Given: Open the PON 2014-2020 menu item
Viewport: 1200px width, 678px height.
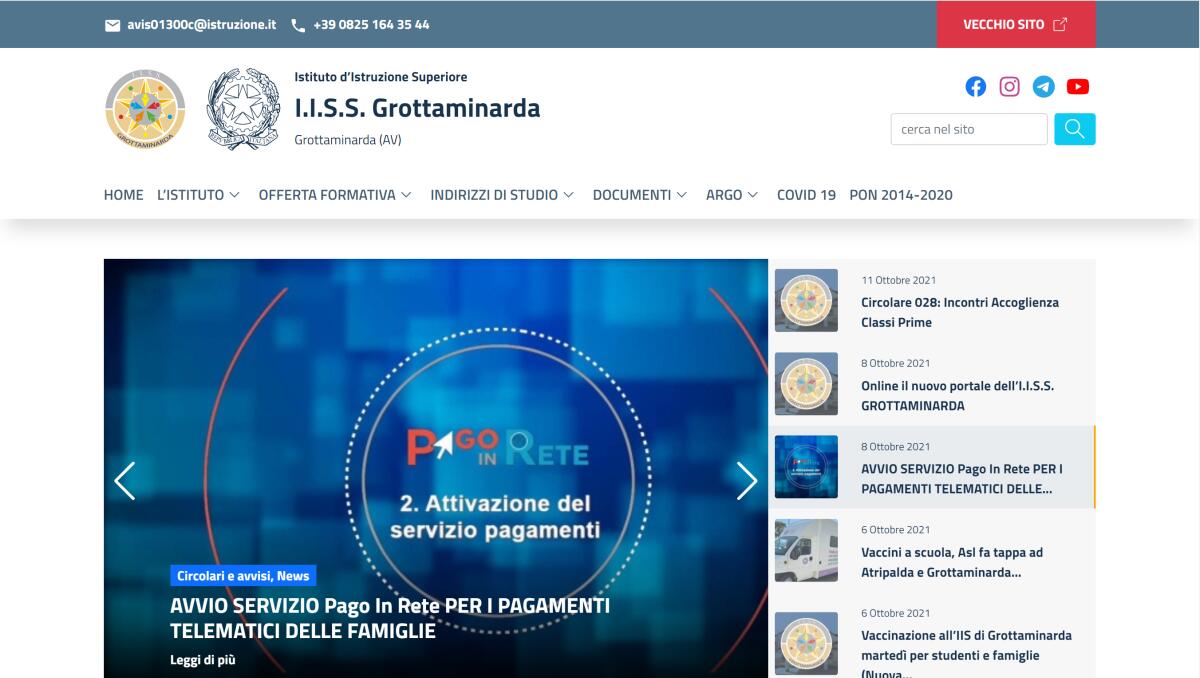Looking at the screenshot, I should [x=901, y=195].
